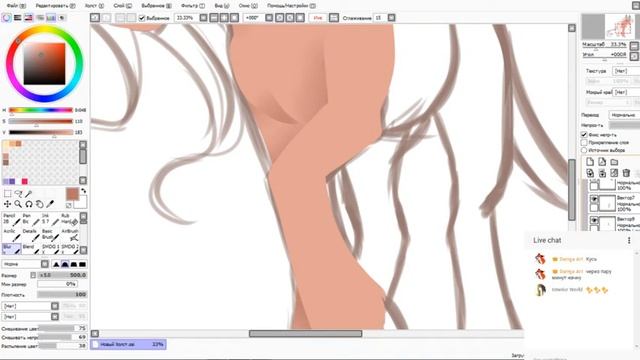Swap foreground and background colors
640x360 pixels.
[84, 191]
